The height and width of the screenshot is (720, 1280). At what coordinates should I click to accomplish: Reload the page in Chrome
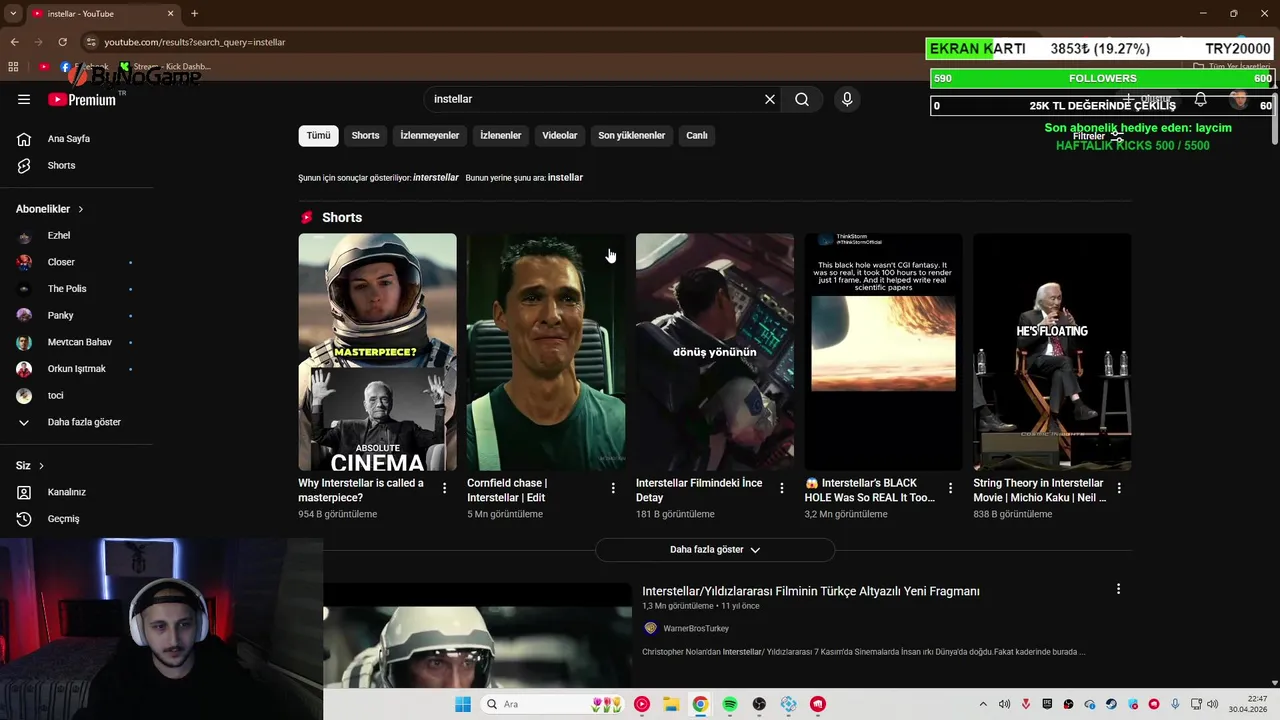pos(62,42)
